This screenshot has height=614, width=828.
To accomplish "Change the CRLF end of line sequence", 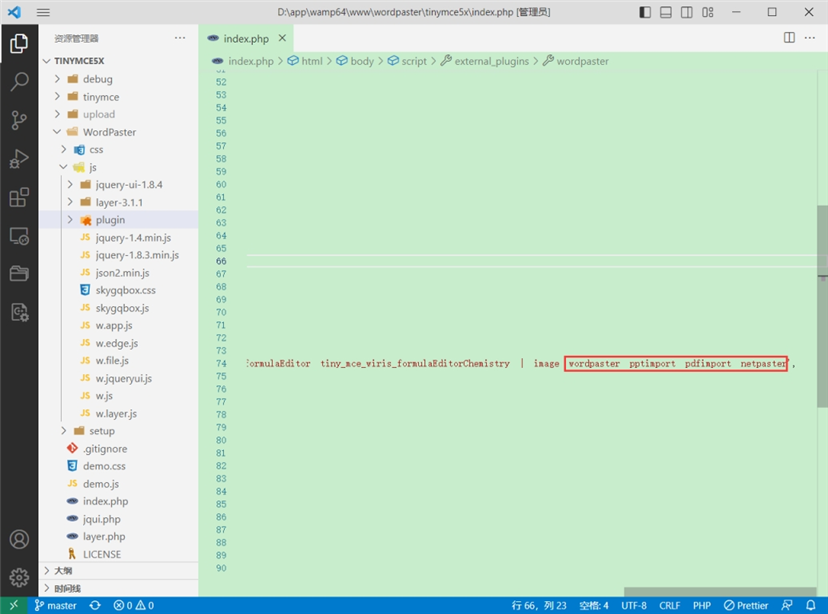I will 669,605.
